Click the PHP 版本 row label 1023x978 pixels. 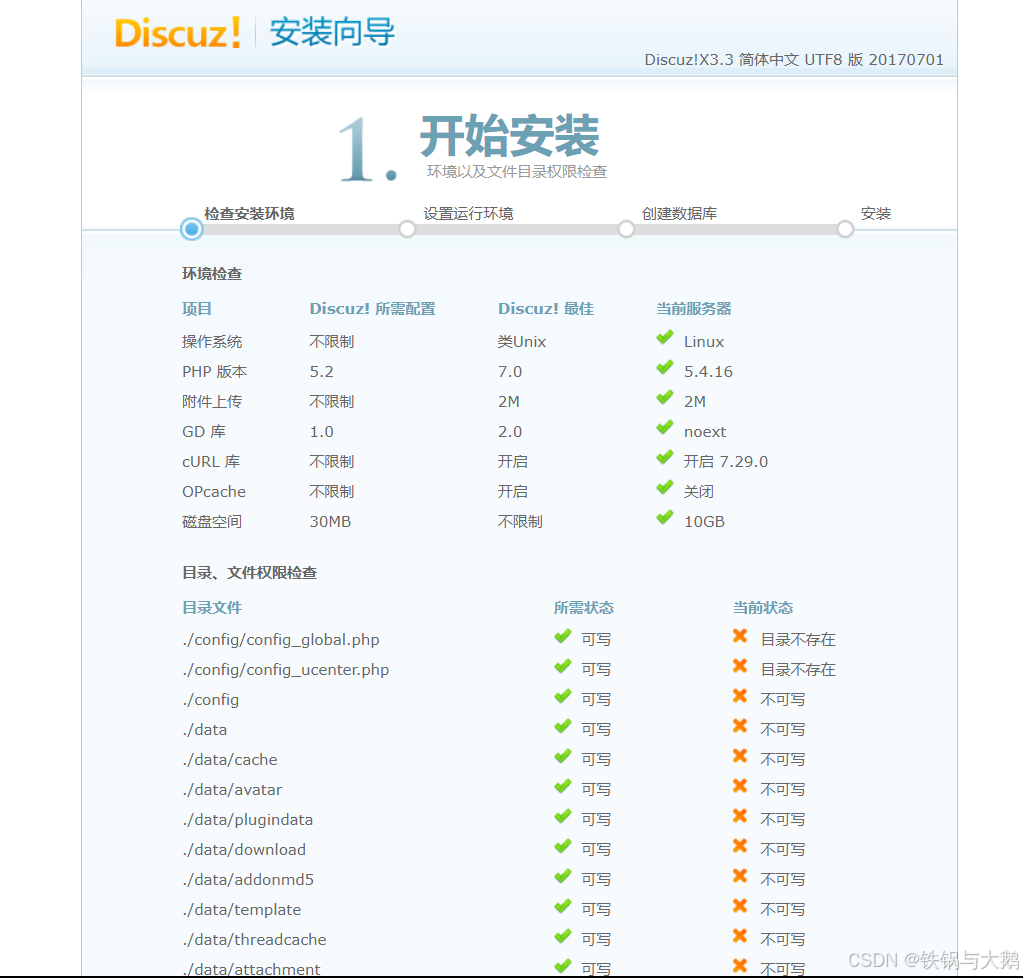[215, 372]
